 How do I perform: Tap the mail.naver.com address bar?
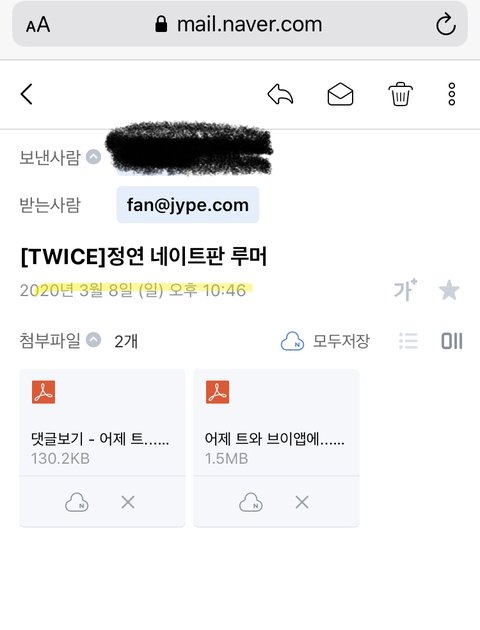pyautogui.click(x=239, y=25)
